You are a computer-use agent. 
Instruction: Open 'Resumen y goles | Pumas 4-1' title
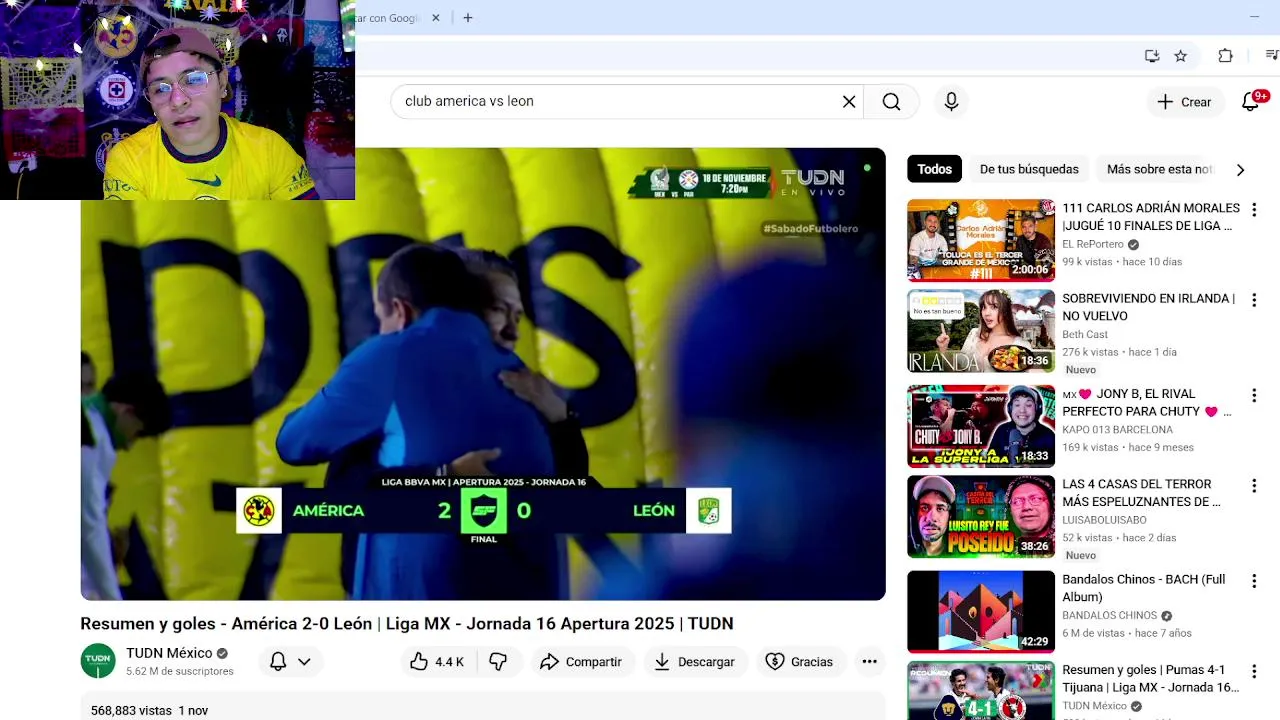[x=1151, y=679]
